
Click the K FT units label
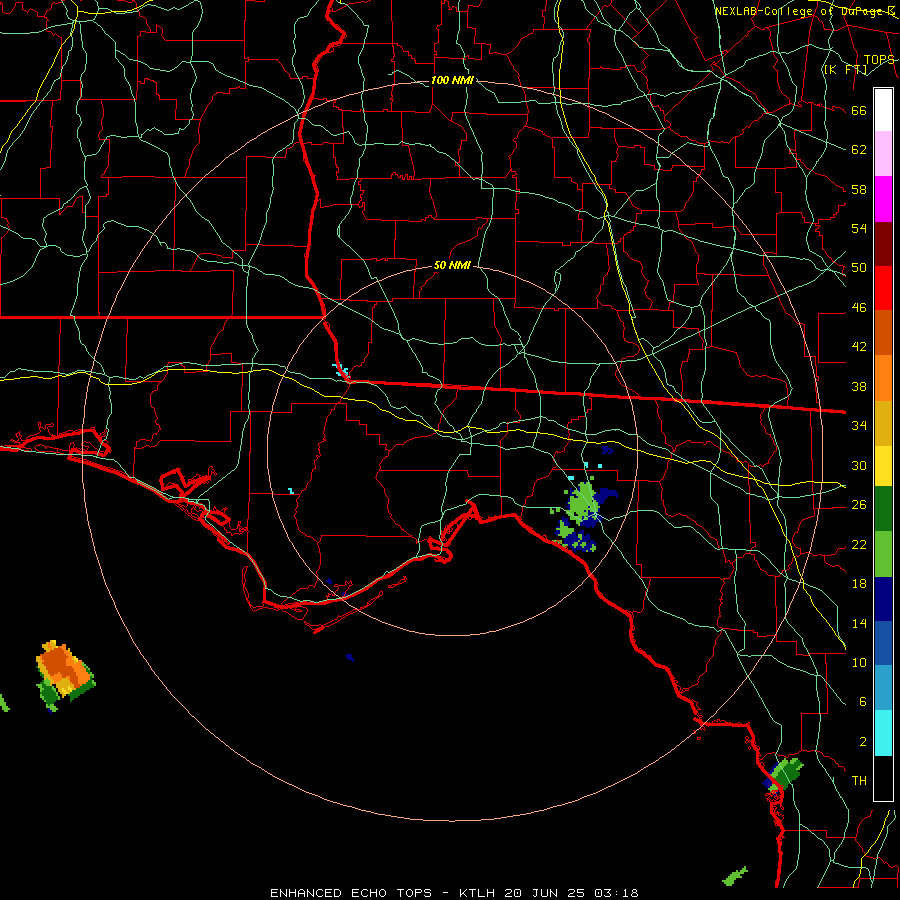click(x=845, y=69)
